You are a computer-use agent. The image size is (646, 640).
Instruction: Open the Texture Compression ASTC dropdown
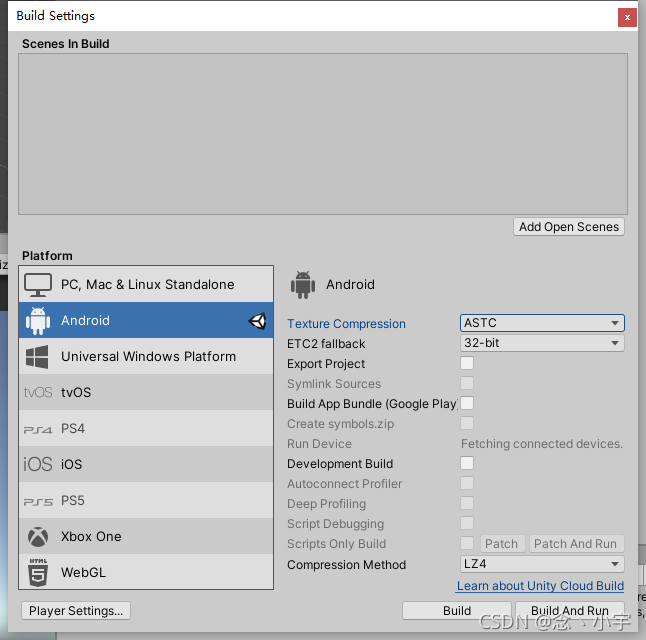coord(542,323)
